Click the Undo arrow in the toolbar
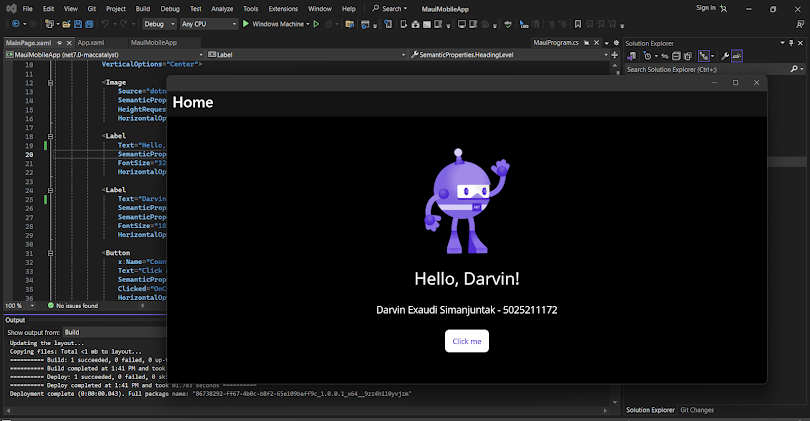The height and width of the screenshot is (421, 810). pyautogui.click(x=107, y=23)
